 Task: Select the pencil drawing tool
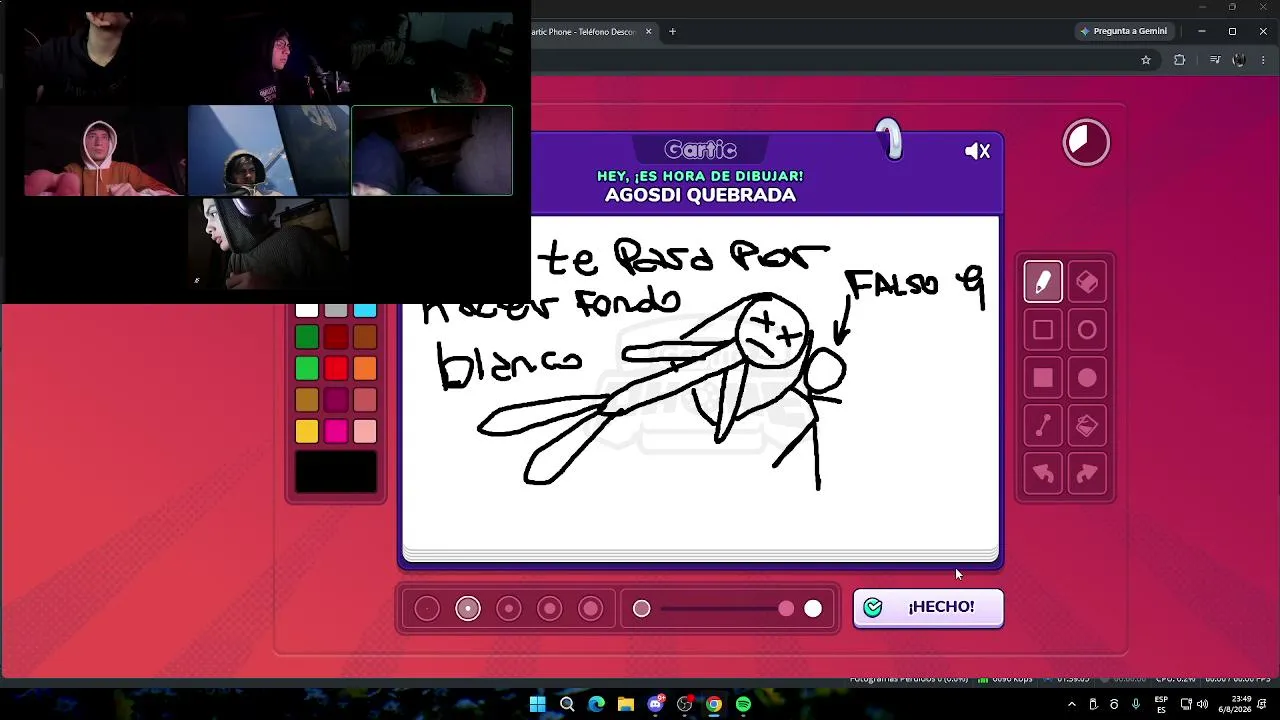click(x=1043, y=282)
